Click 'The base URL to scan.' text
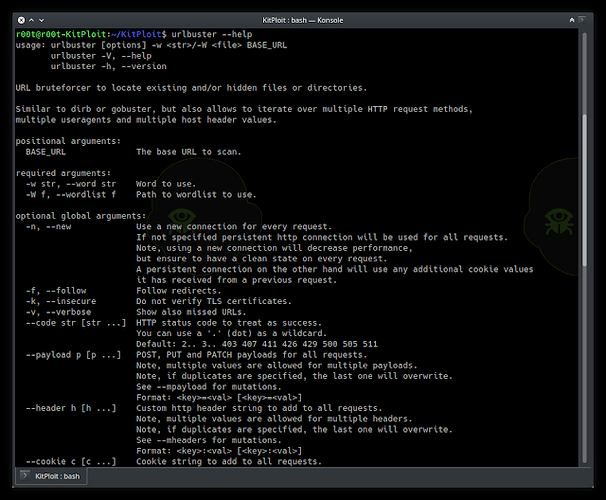Image resolution: width=606 pixels, height=500 pixels. coord(189,152)
